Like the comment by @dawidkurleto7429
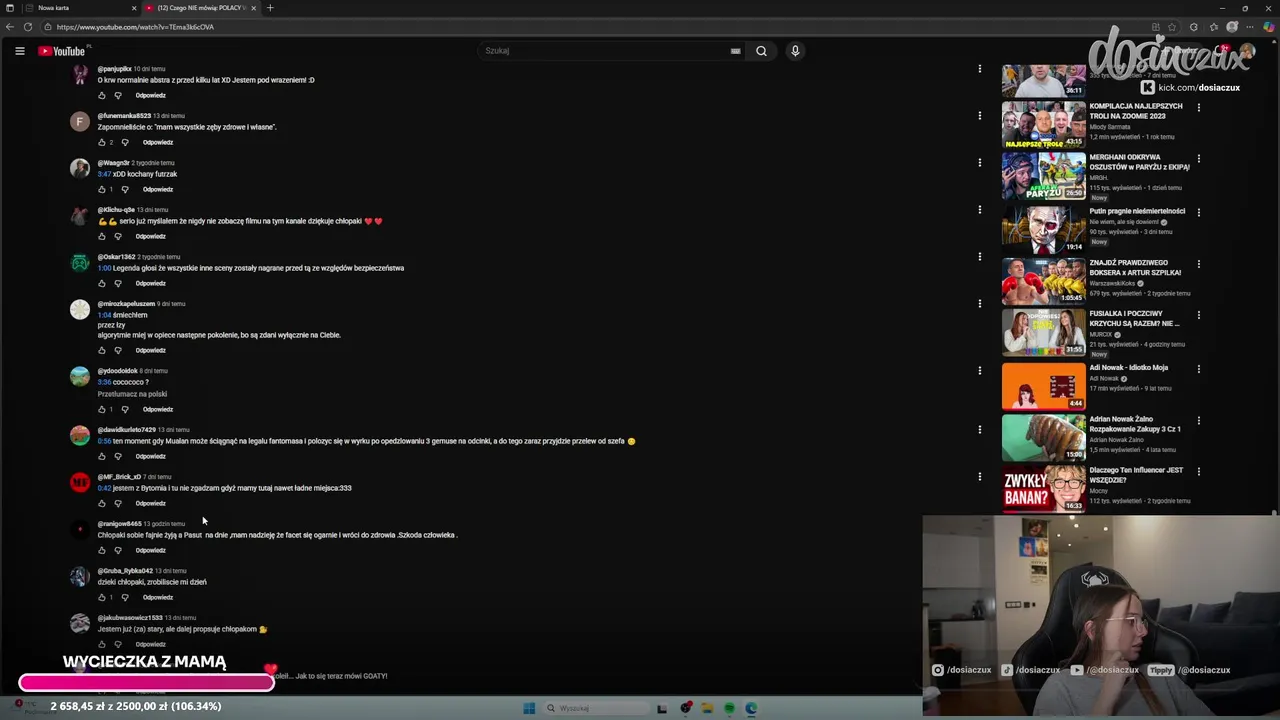1280x720 pixels. pyautogui.click(x=101, y=457)
